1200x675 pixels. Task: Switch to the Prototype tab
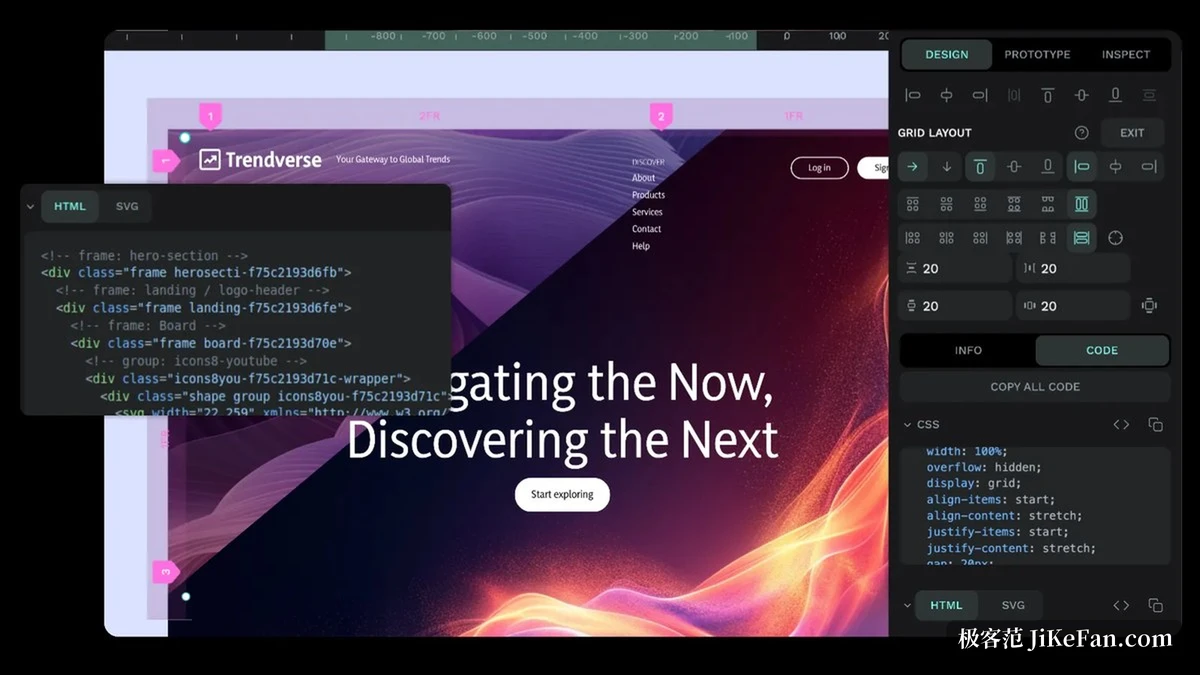(x=1037, y=55)
